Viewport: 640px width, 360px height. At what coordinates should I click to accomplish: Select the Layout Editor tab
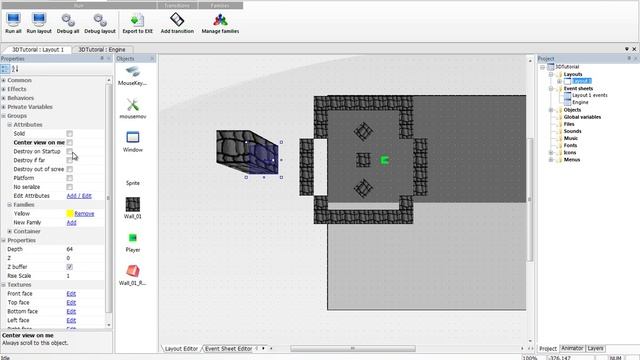click(181, 349)
